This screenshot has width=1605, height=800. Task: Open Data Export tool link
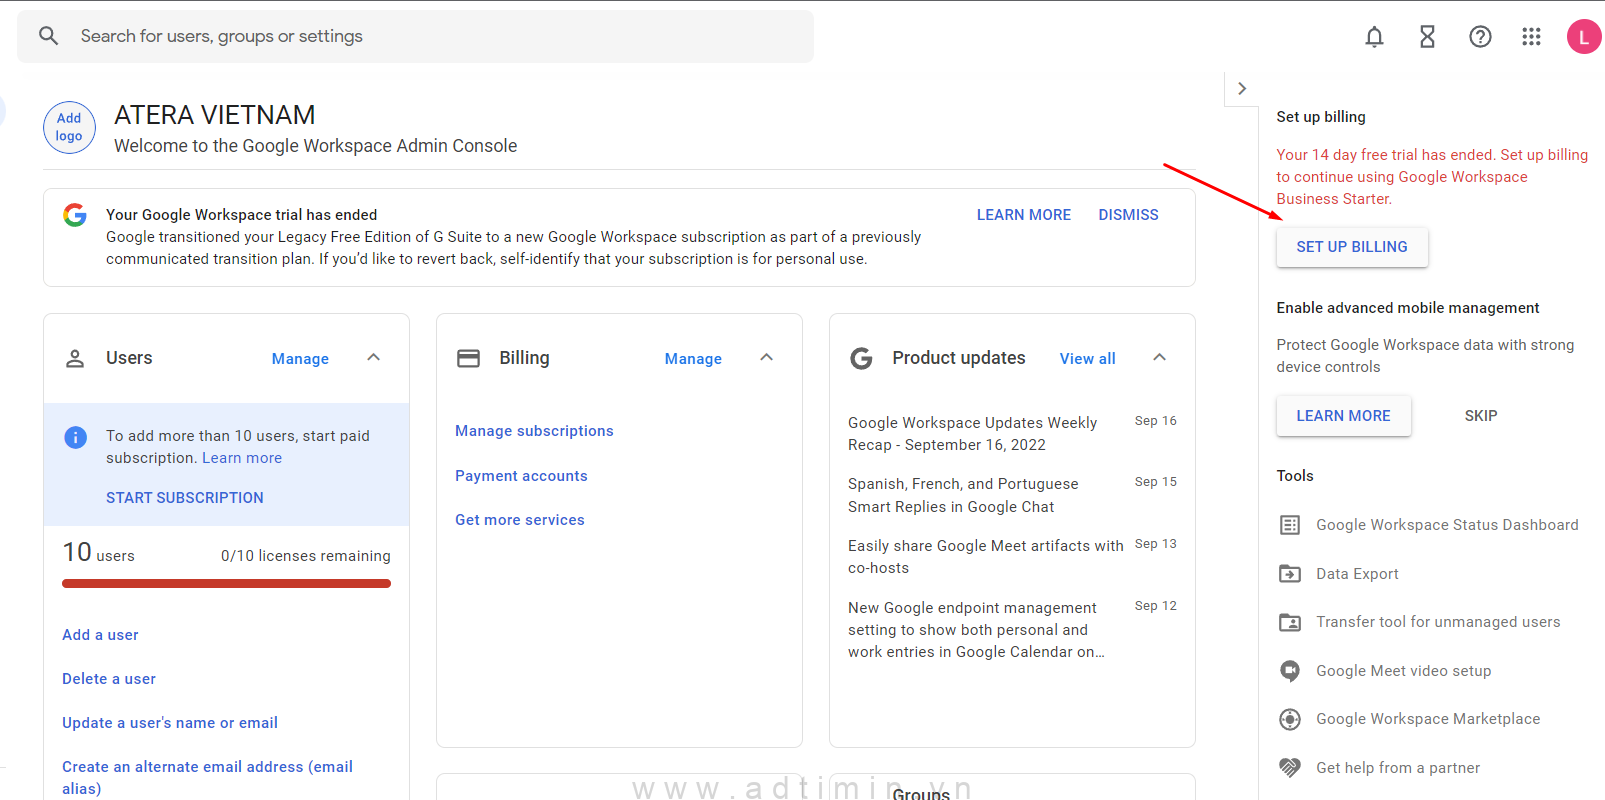pyautogui.click(x=1357, y=574)
